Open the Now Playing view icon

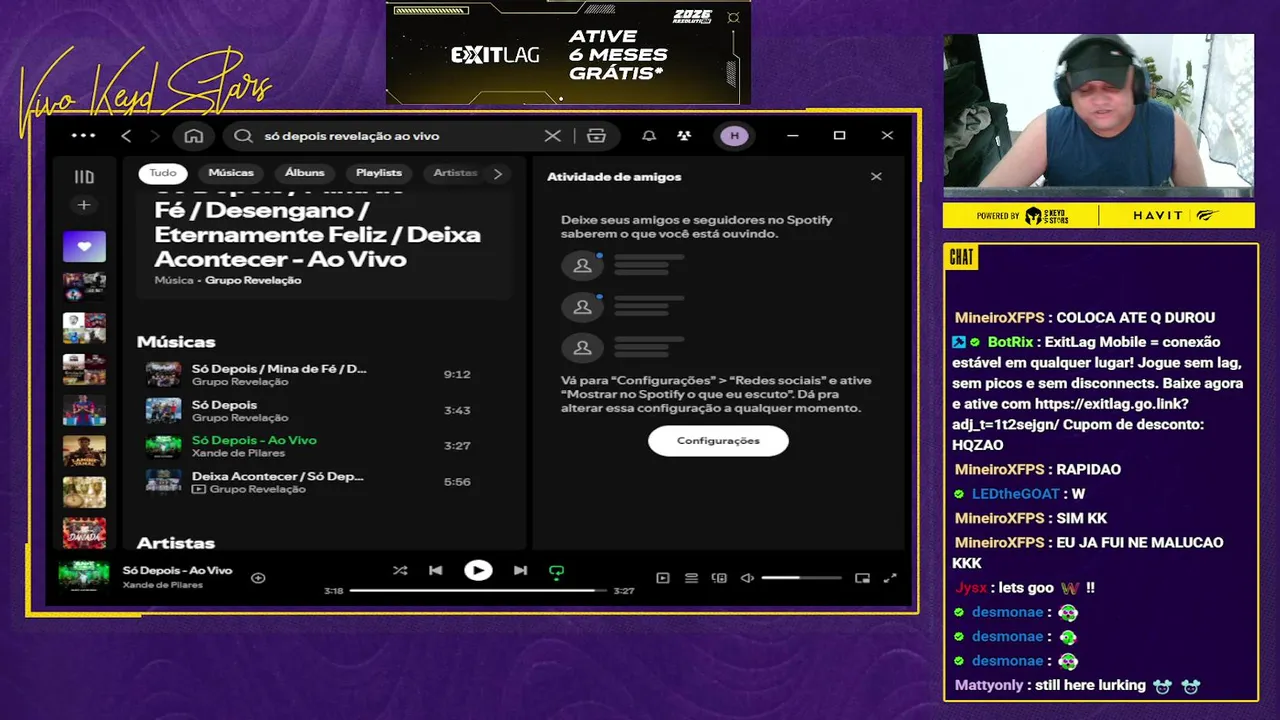[x=662, y=578]
